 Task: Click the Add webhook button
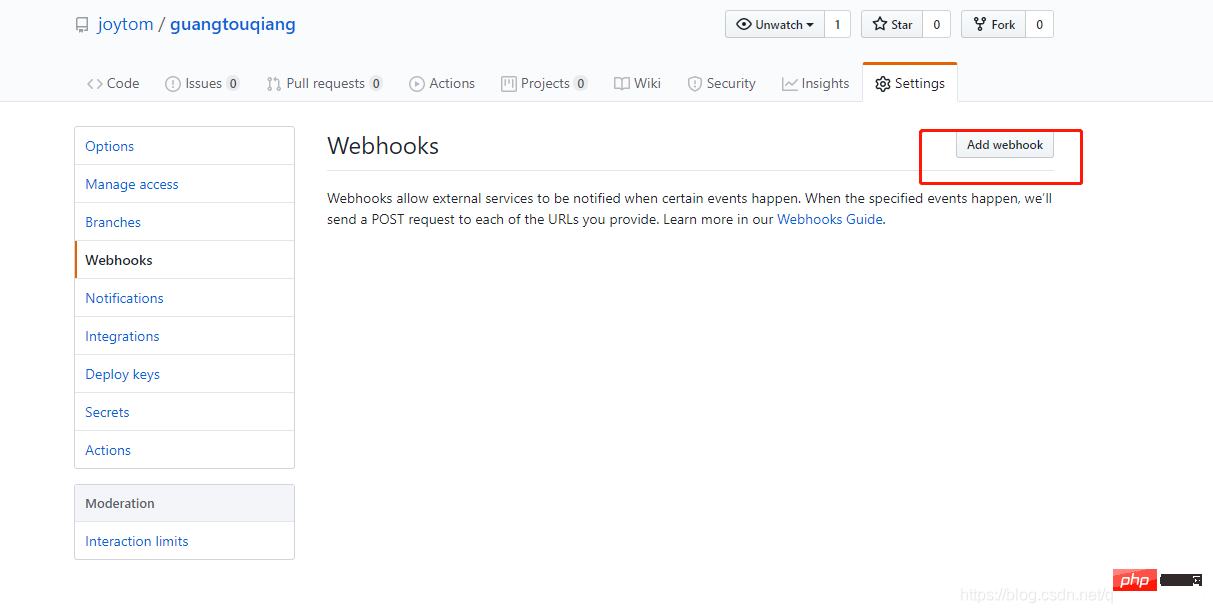tap(1005, 145)
